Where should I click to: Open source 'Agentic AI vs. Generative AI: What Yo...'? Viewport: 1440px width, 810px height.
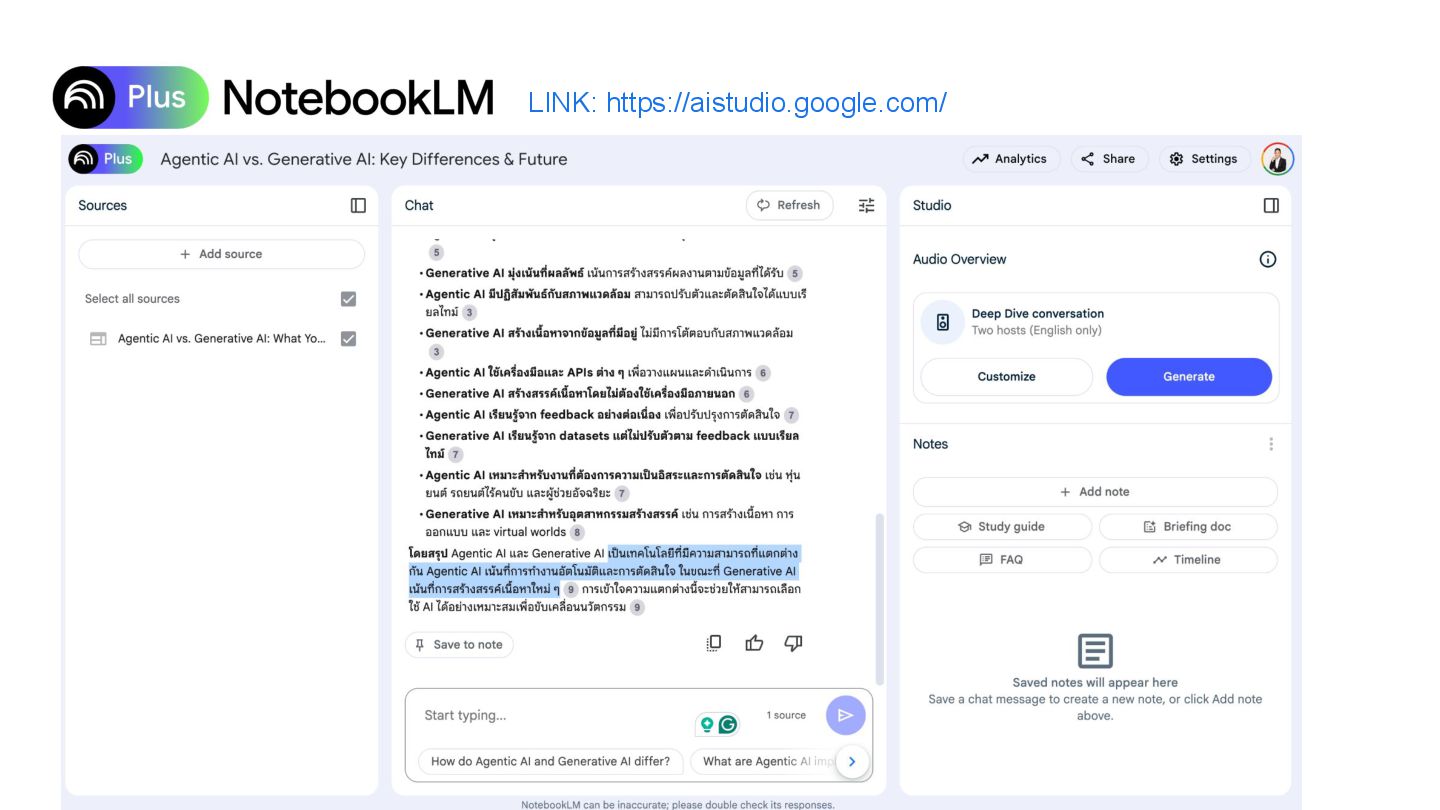tap(222, 339)
